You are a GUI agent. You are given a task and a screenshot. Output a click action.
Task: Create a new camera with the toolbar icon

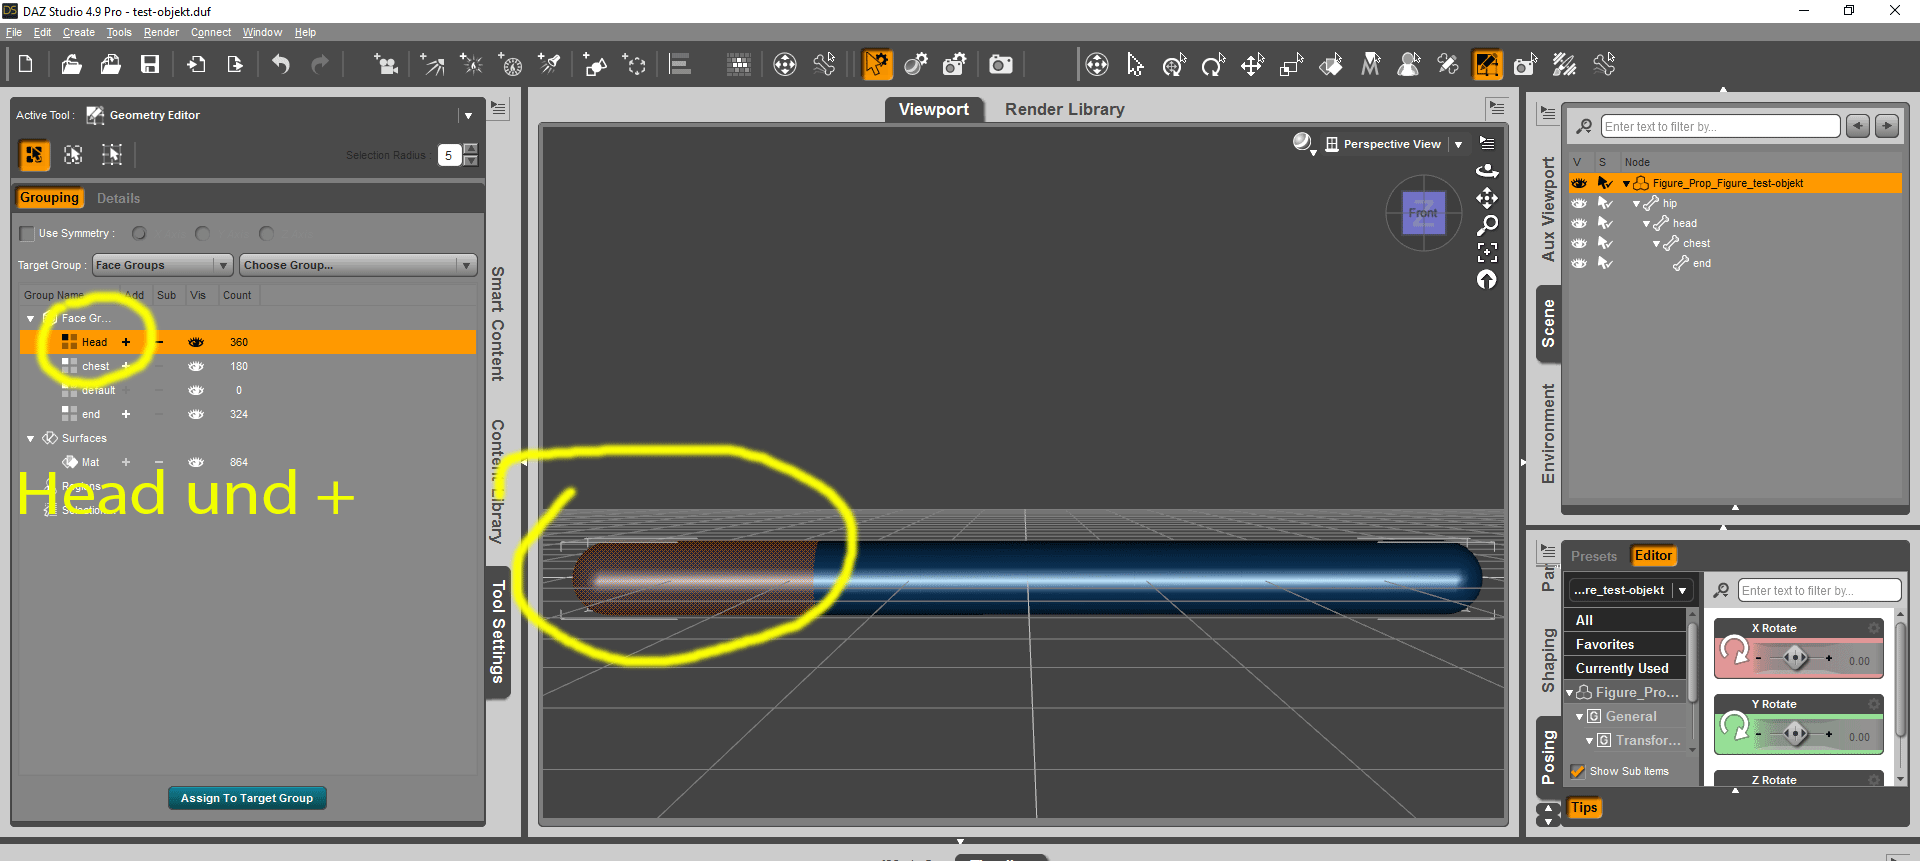click(x=385, y=65)
